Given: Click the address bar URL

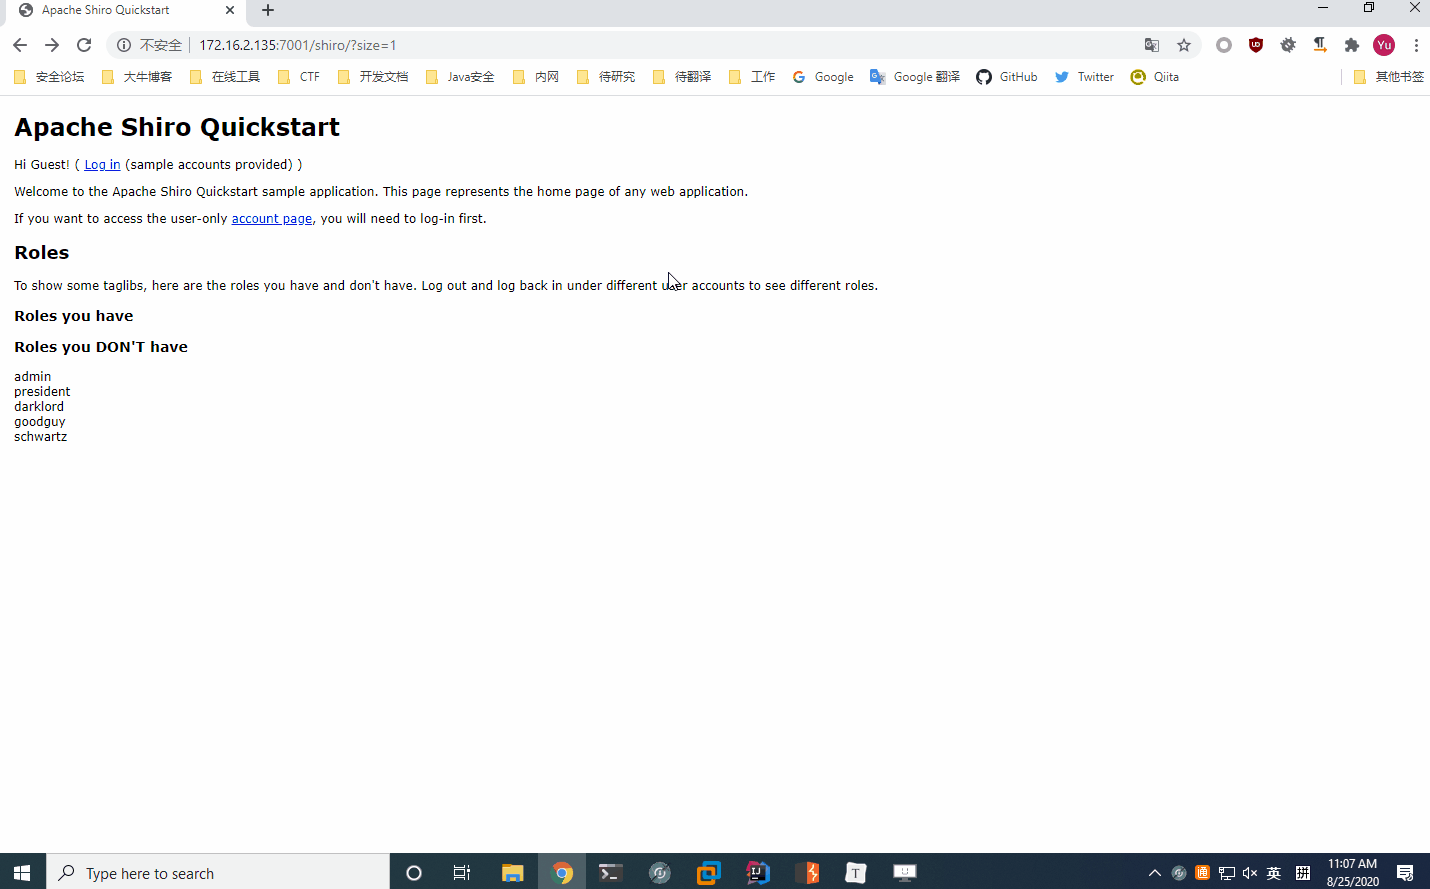Looking at the screenshot, I should tap(298, 45).
